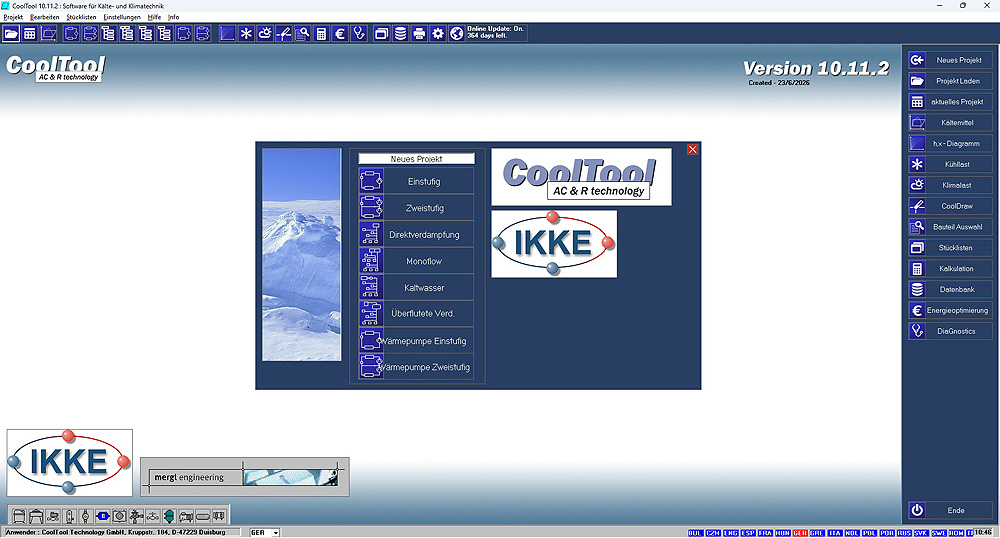Image resolution: width=1000 pixels, height=538 pixels.
Task: Click the IKKE logo at bottom left
Action: pyautogui.click(x=70, y=463)
